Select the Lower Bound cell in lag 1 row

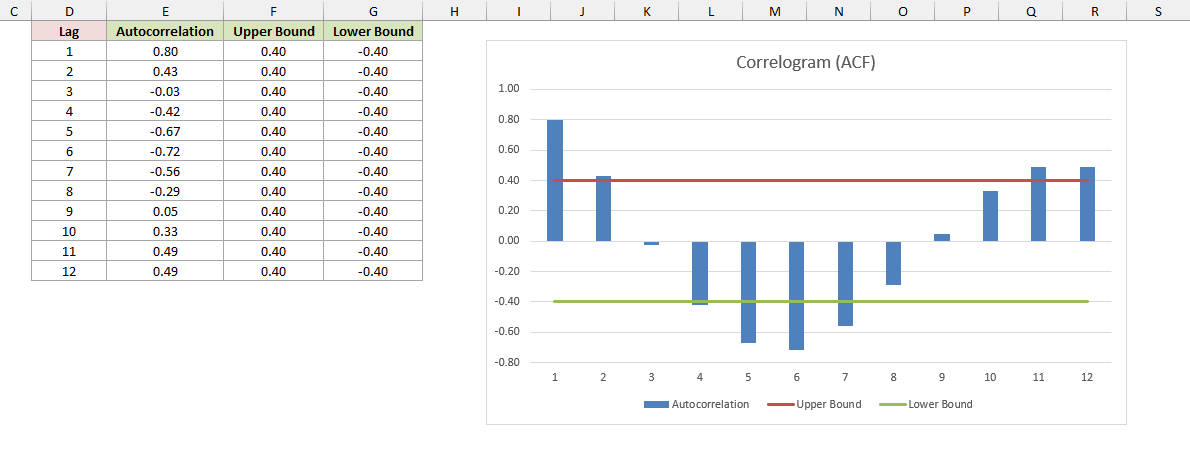pos(373,52)
